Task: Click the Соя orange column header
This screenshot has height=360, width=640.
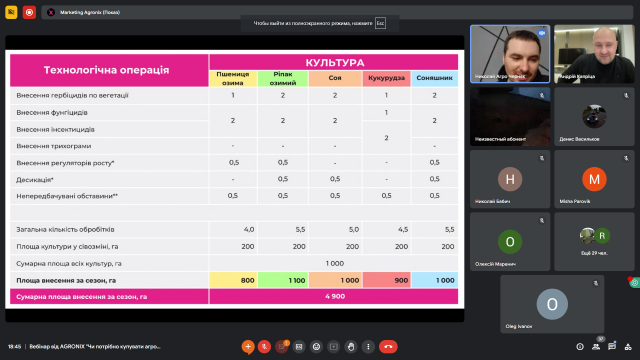Action: tap(335, 78)
